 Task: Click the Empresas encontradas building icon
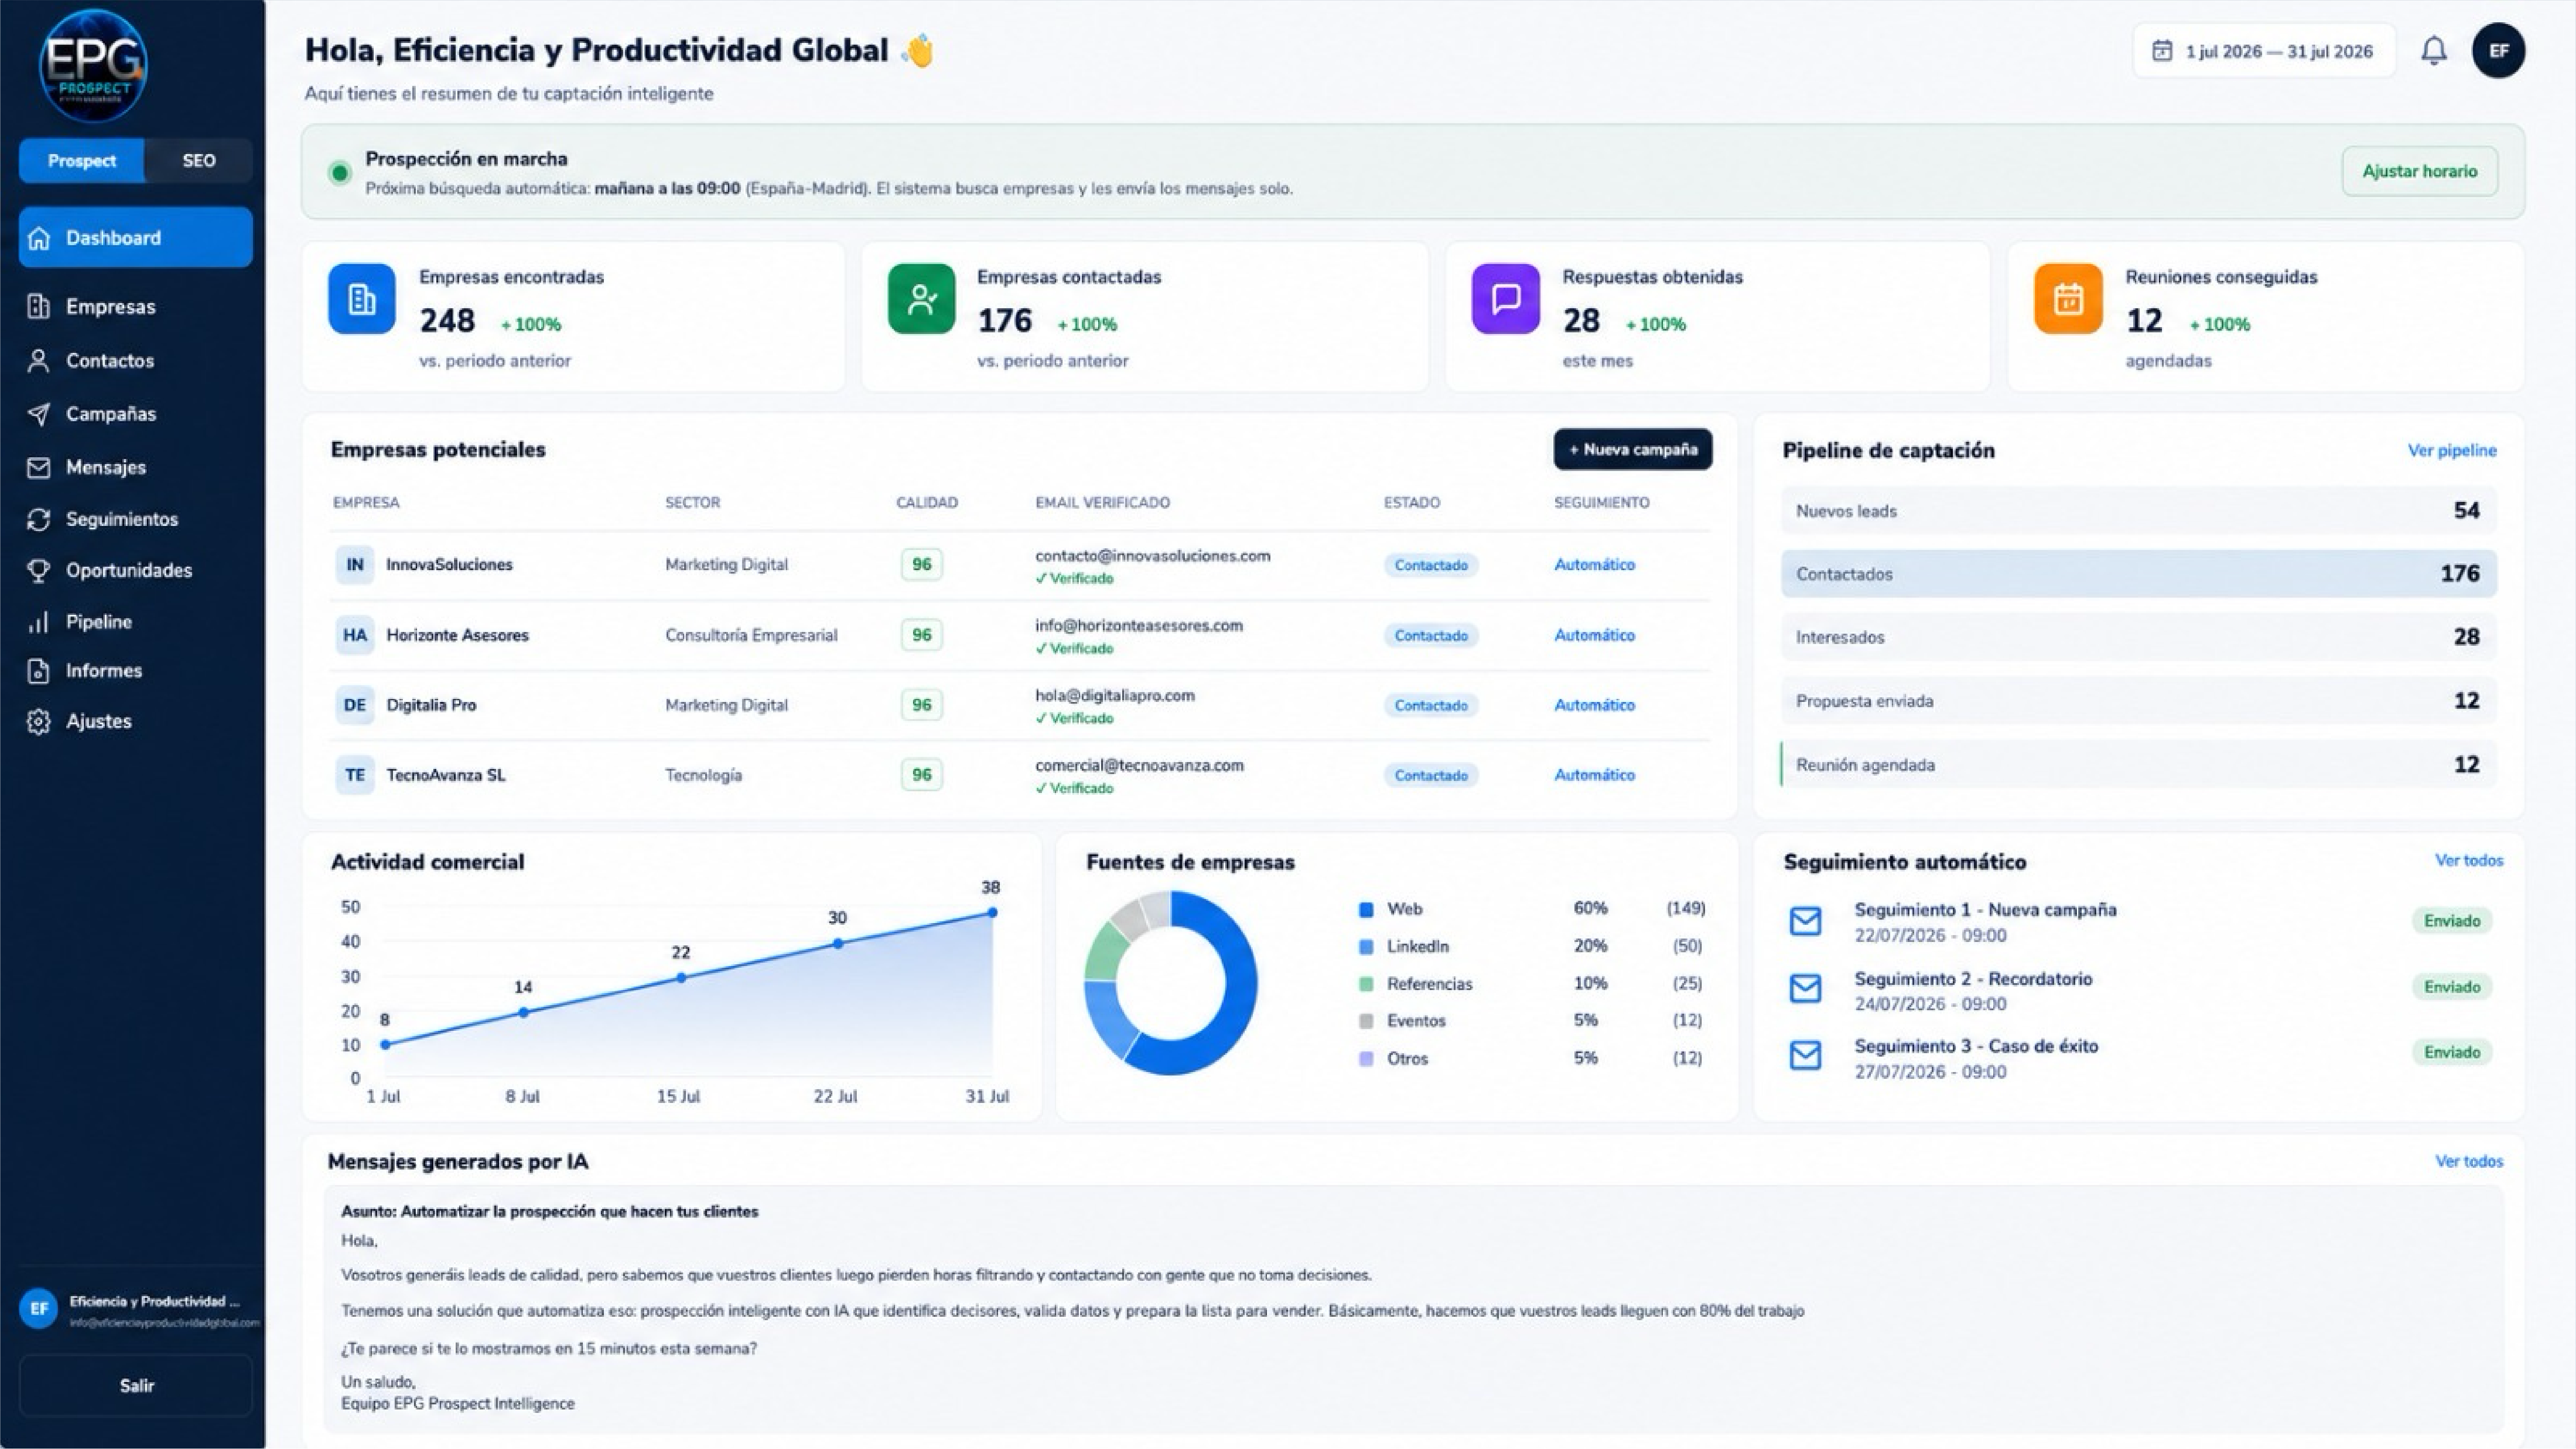361,298
